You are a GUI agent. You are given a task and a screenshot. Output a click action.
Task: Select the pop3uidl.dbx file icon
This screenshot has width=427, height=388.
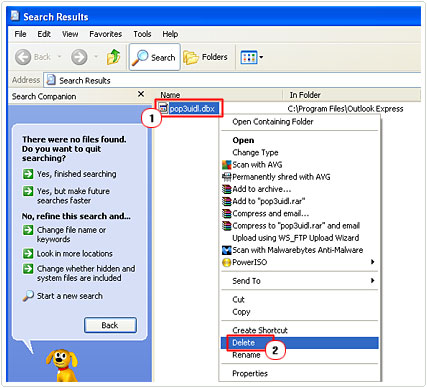click(x=163, y=108)
